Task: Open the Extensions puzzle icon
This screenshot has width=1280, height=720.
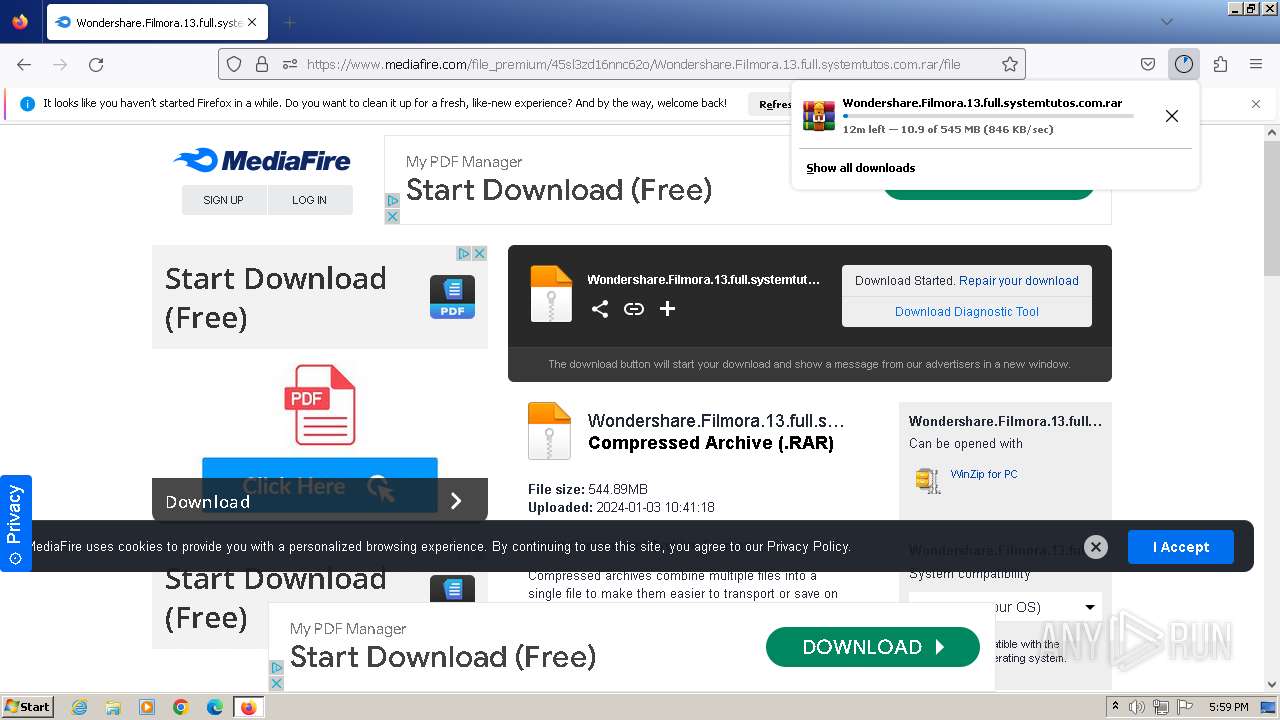Action: [x=1220, y=64]
